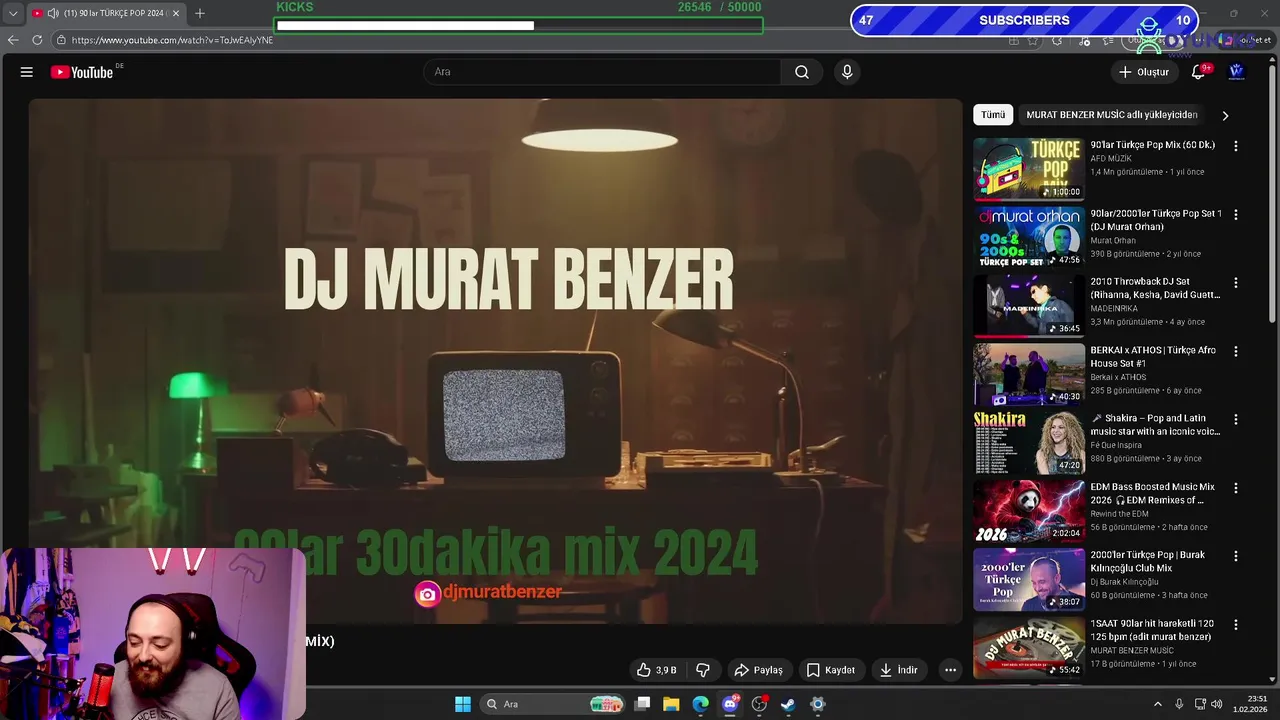Show hidden system tray icons
Image resolution: width=1280 pixels, height=720 pixels.
pyautogui.click(x=1158, y=704)
